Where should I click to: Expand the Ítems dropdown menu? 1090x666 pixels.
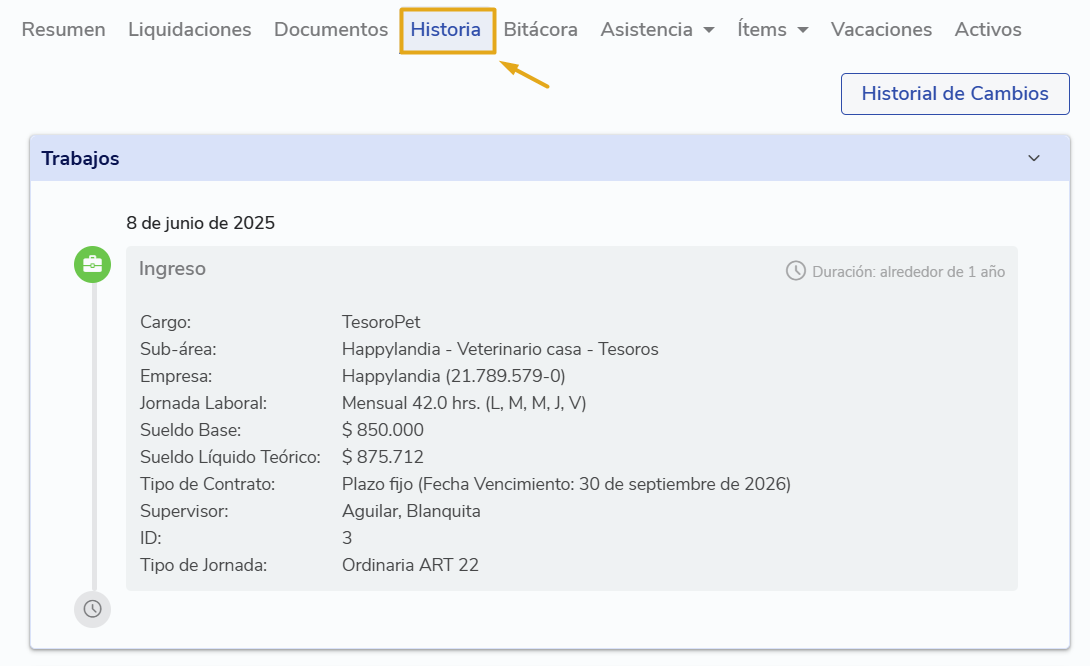773,30
